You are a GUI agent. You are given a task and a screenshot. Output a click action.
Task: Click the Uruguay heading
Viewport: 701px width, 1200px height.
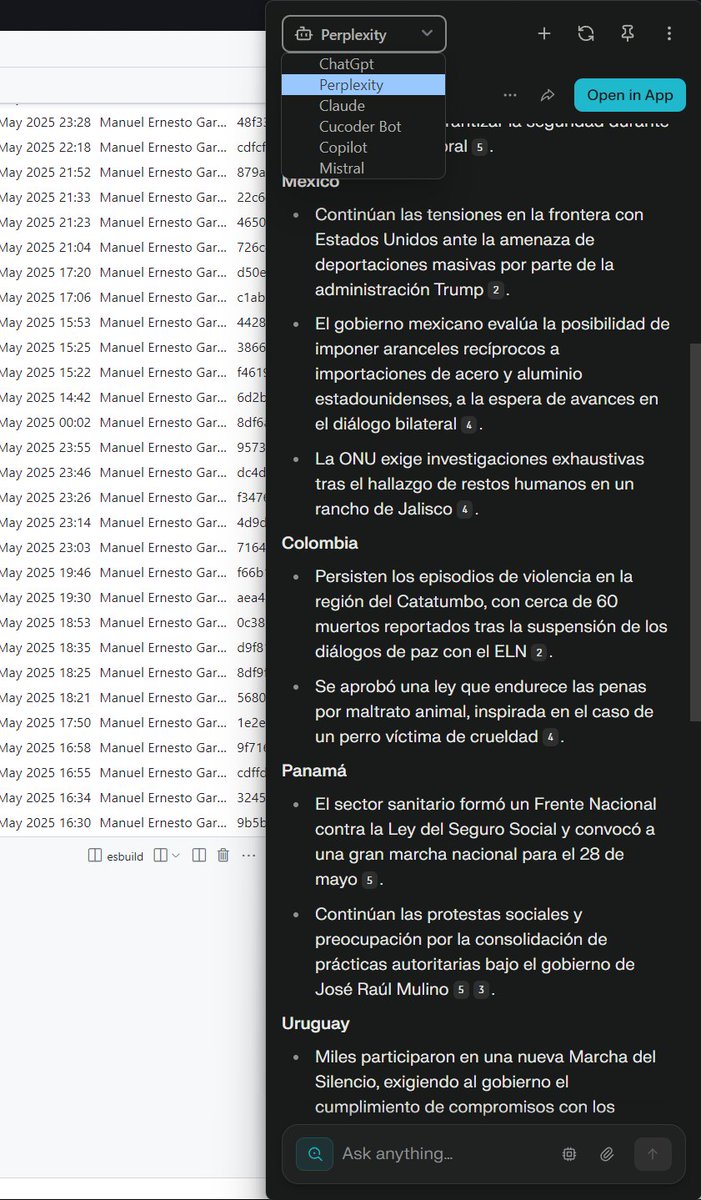[316, 1024]
